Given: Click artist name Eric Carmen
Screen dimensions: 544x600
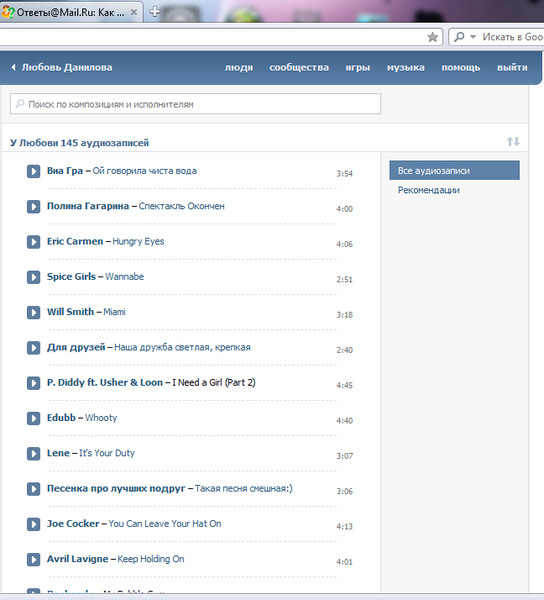Looking at the screenshot, I should (x=75, y=241).
